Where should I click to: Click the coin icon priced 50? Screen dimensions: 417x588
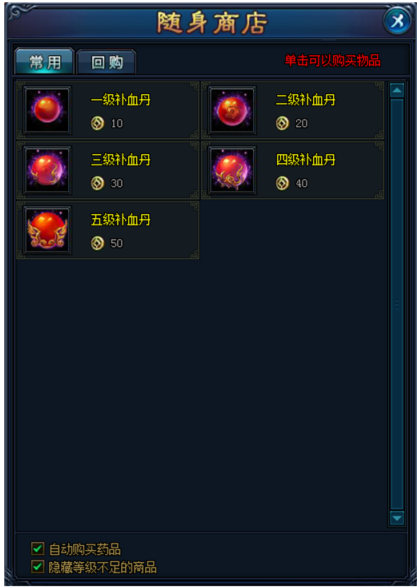(x=98, y=243)
